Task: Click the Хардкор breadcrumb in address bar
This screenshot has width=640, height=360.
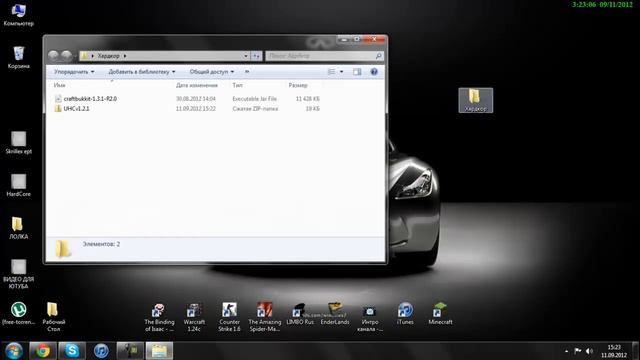Action: tap(109, 56)
